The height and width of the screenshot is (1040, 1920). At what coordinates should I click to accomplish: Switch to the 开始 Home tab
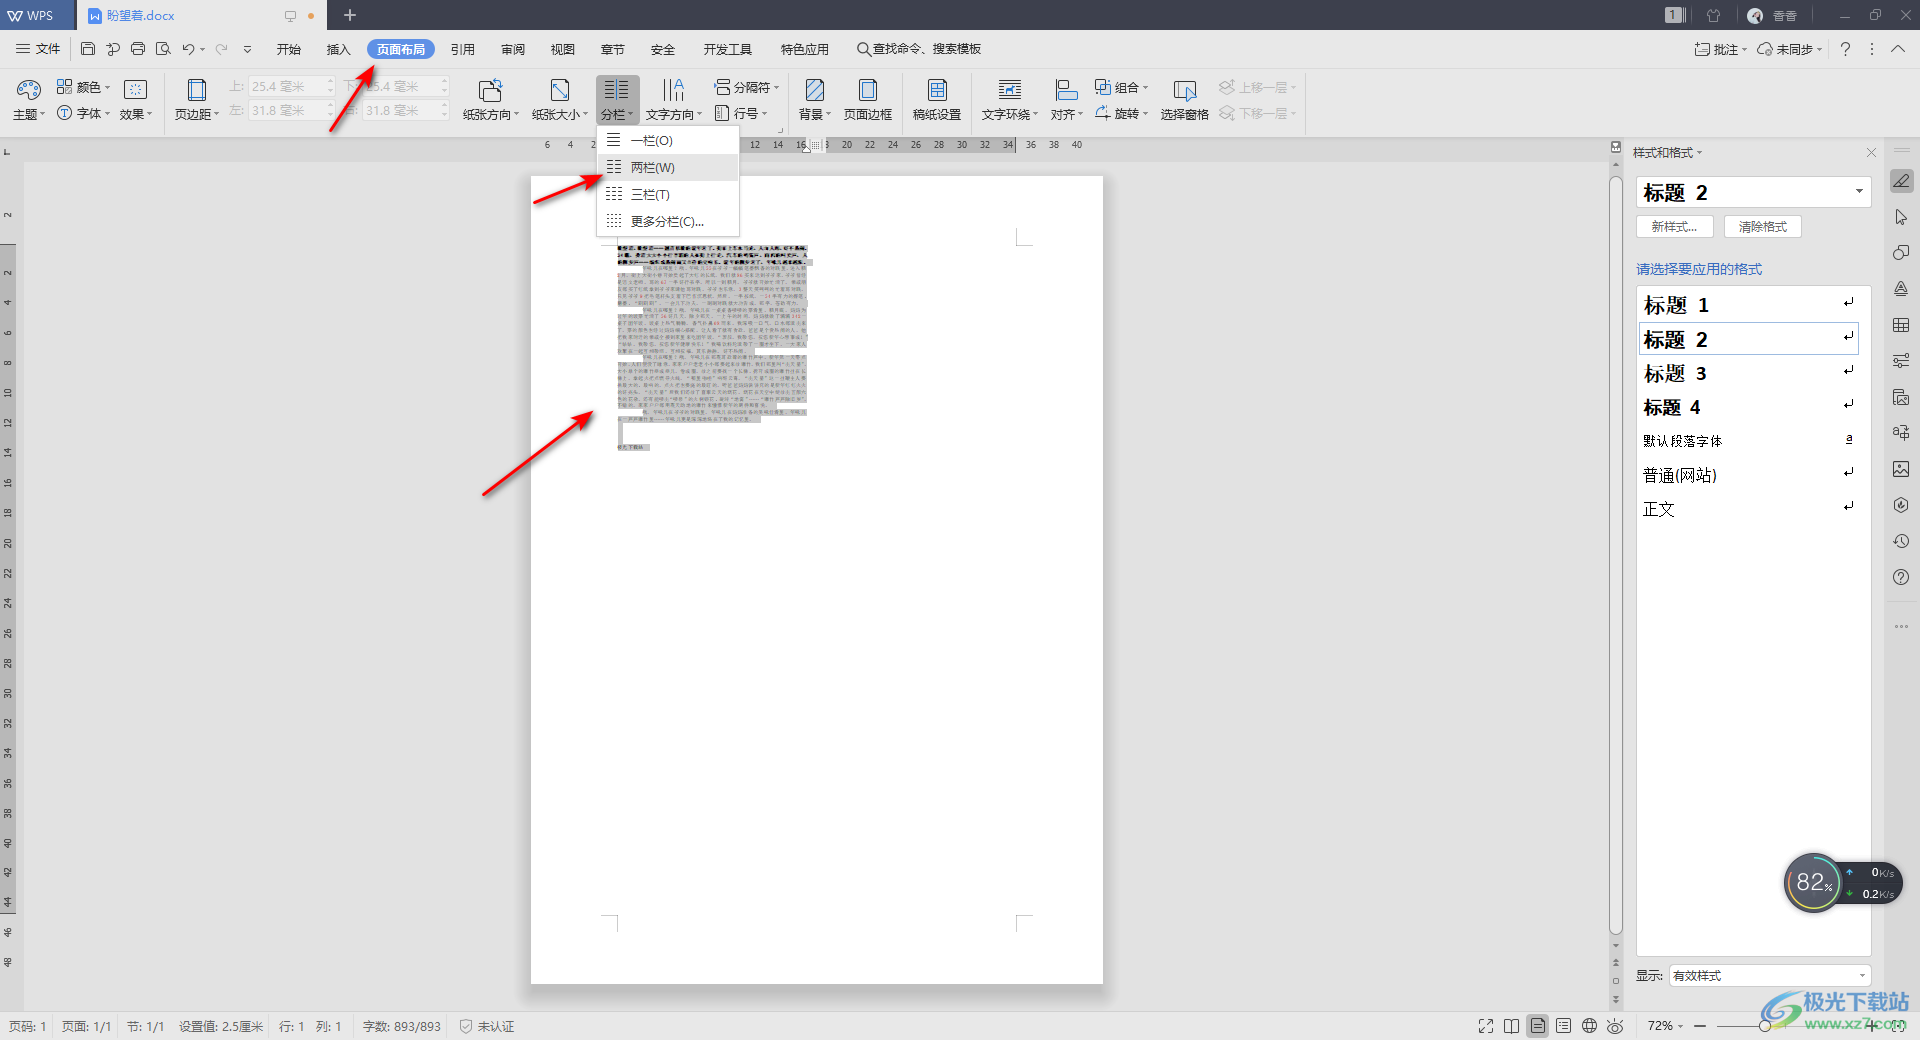(x=289, y=49)
